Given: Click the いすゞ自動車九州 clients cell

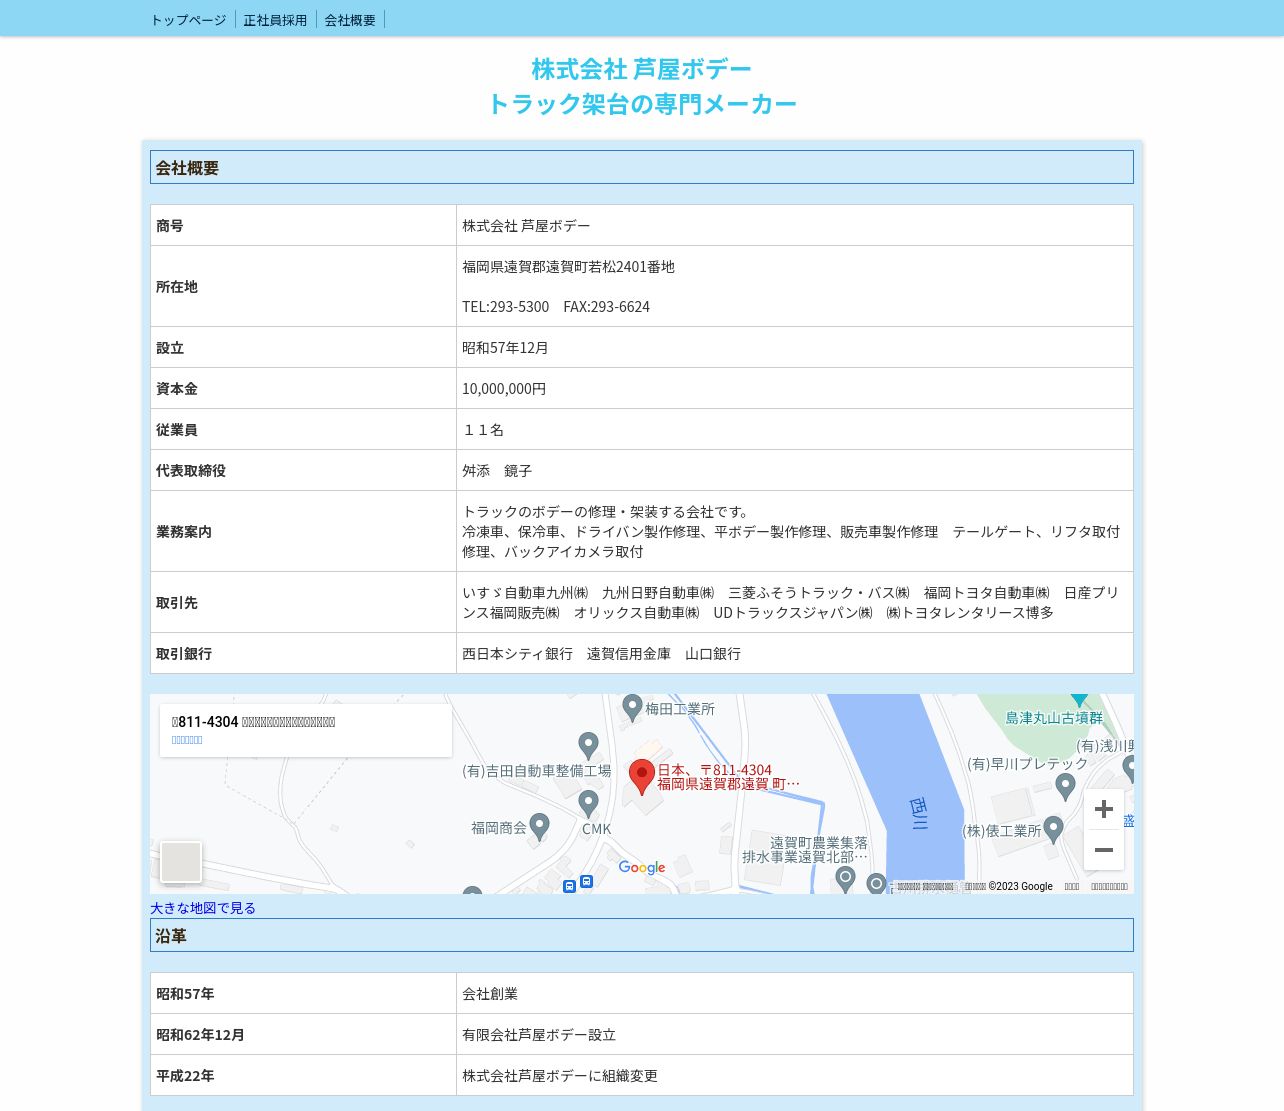Looking at the screenshot, I should click(794, 602).
